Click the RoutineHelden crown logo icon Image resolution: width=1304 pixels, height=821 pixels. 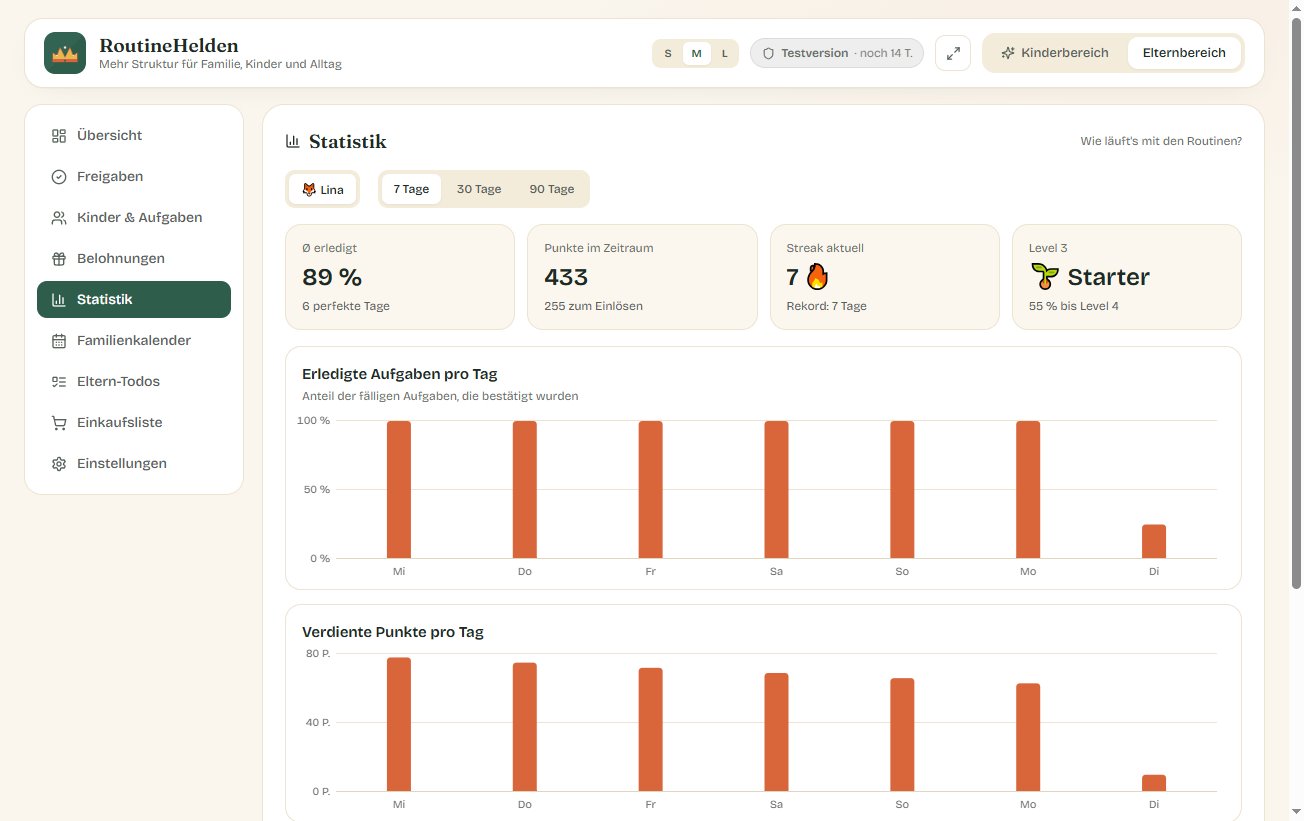tap(65, 53)
